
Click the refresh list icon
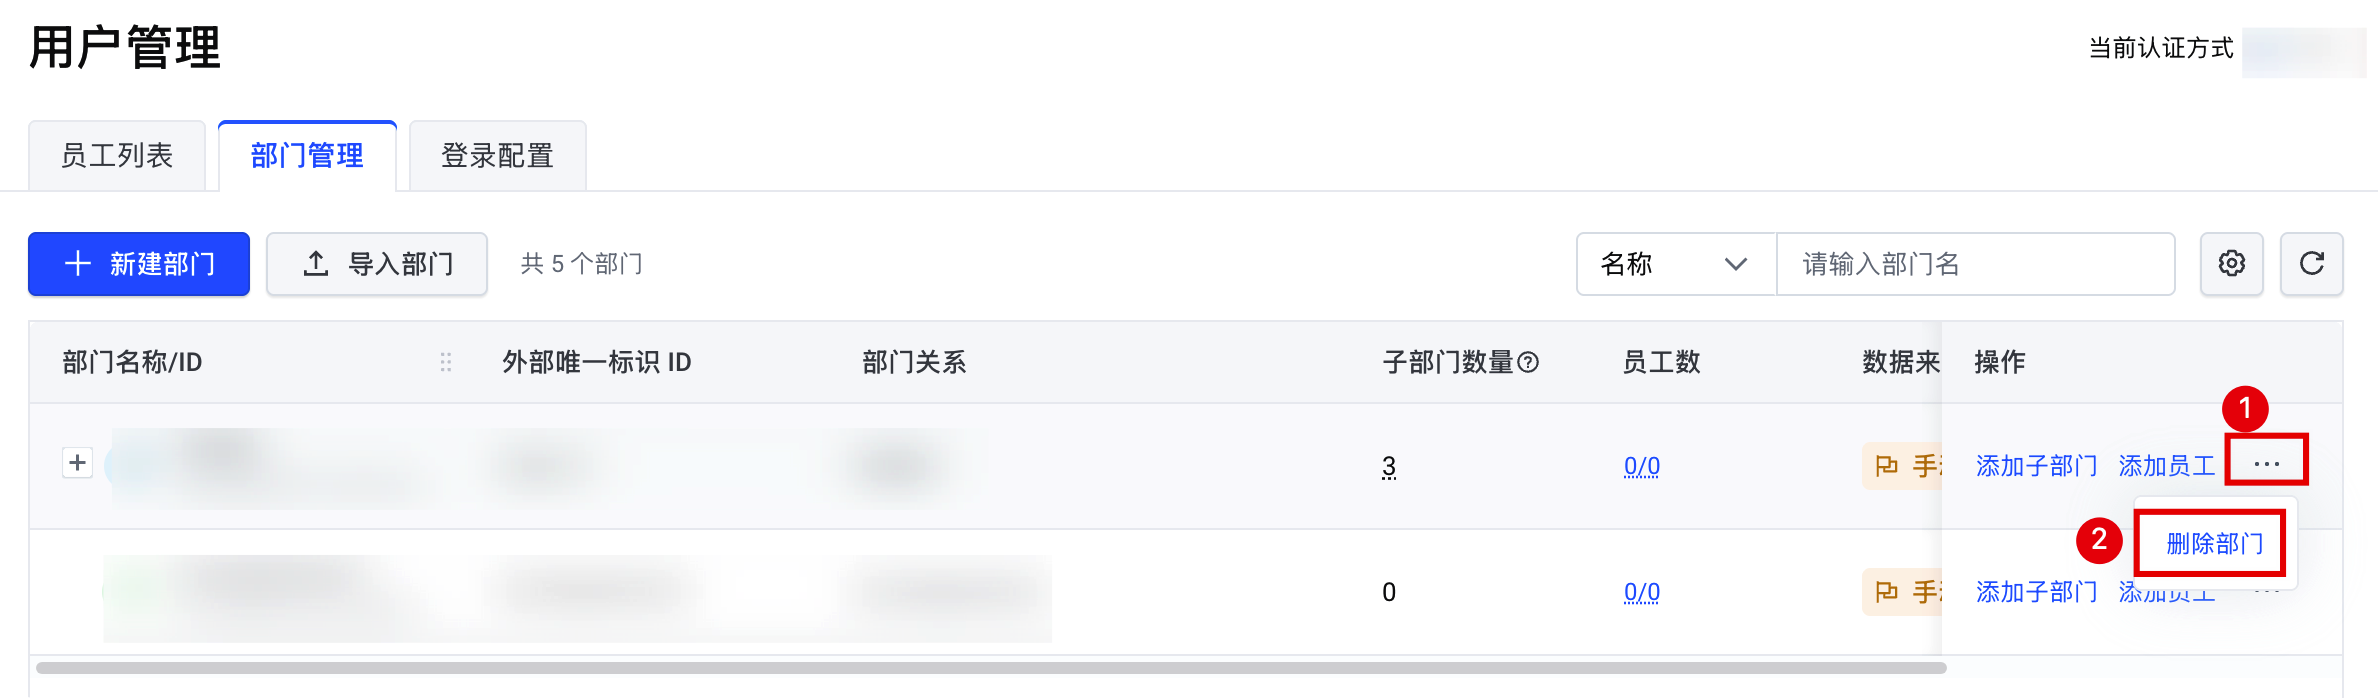pos(2311,264)
